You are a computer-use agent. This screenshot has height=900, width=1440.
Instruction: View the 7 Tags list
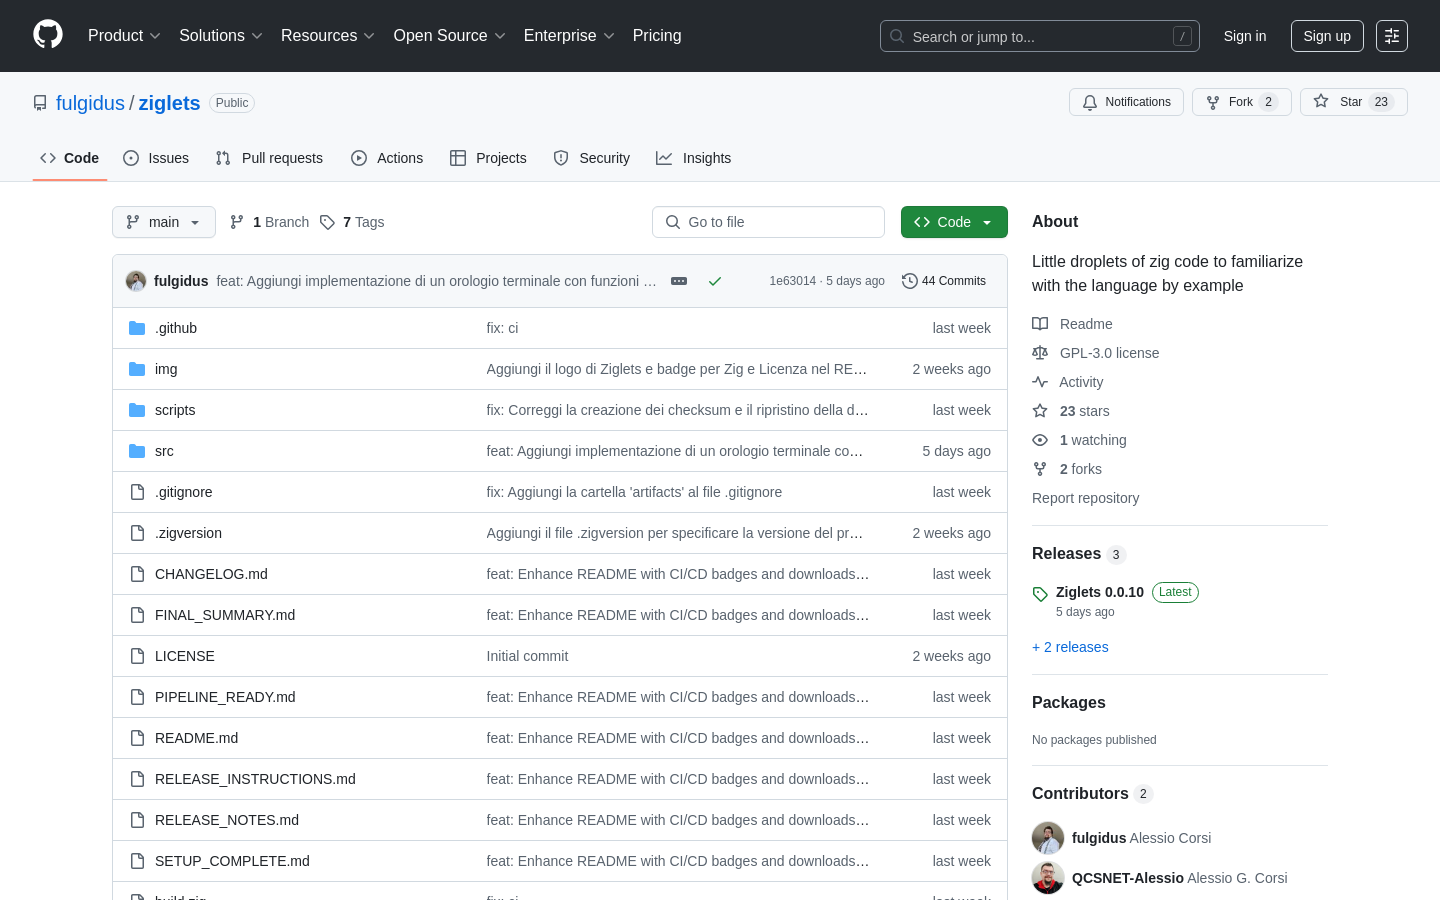coord(352,222)
